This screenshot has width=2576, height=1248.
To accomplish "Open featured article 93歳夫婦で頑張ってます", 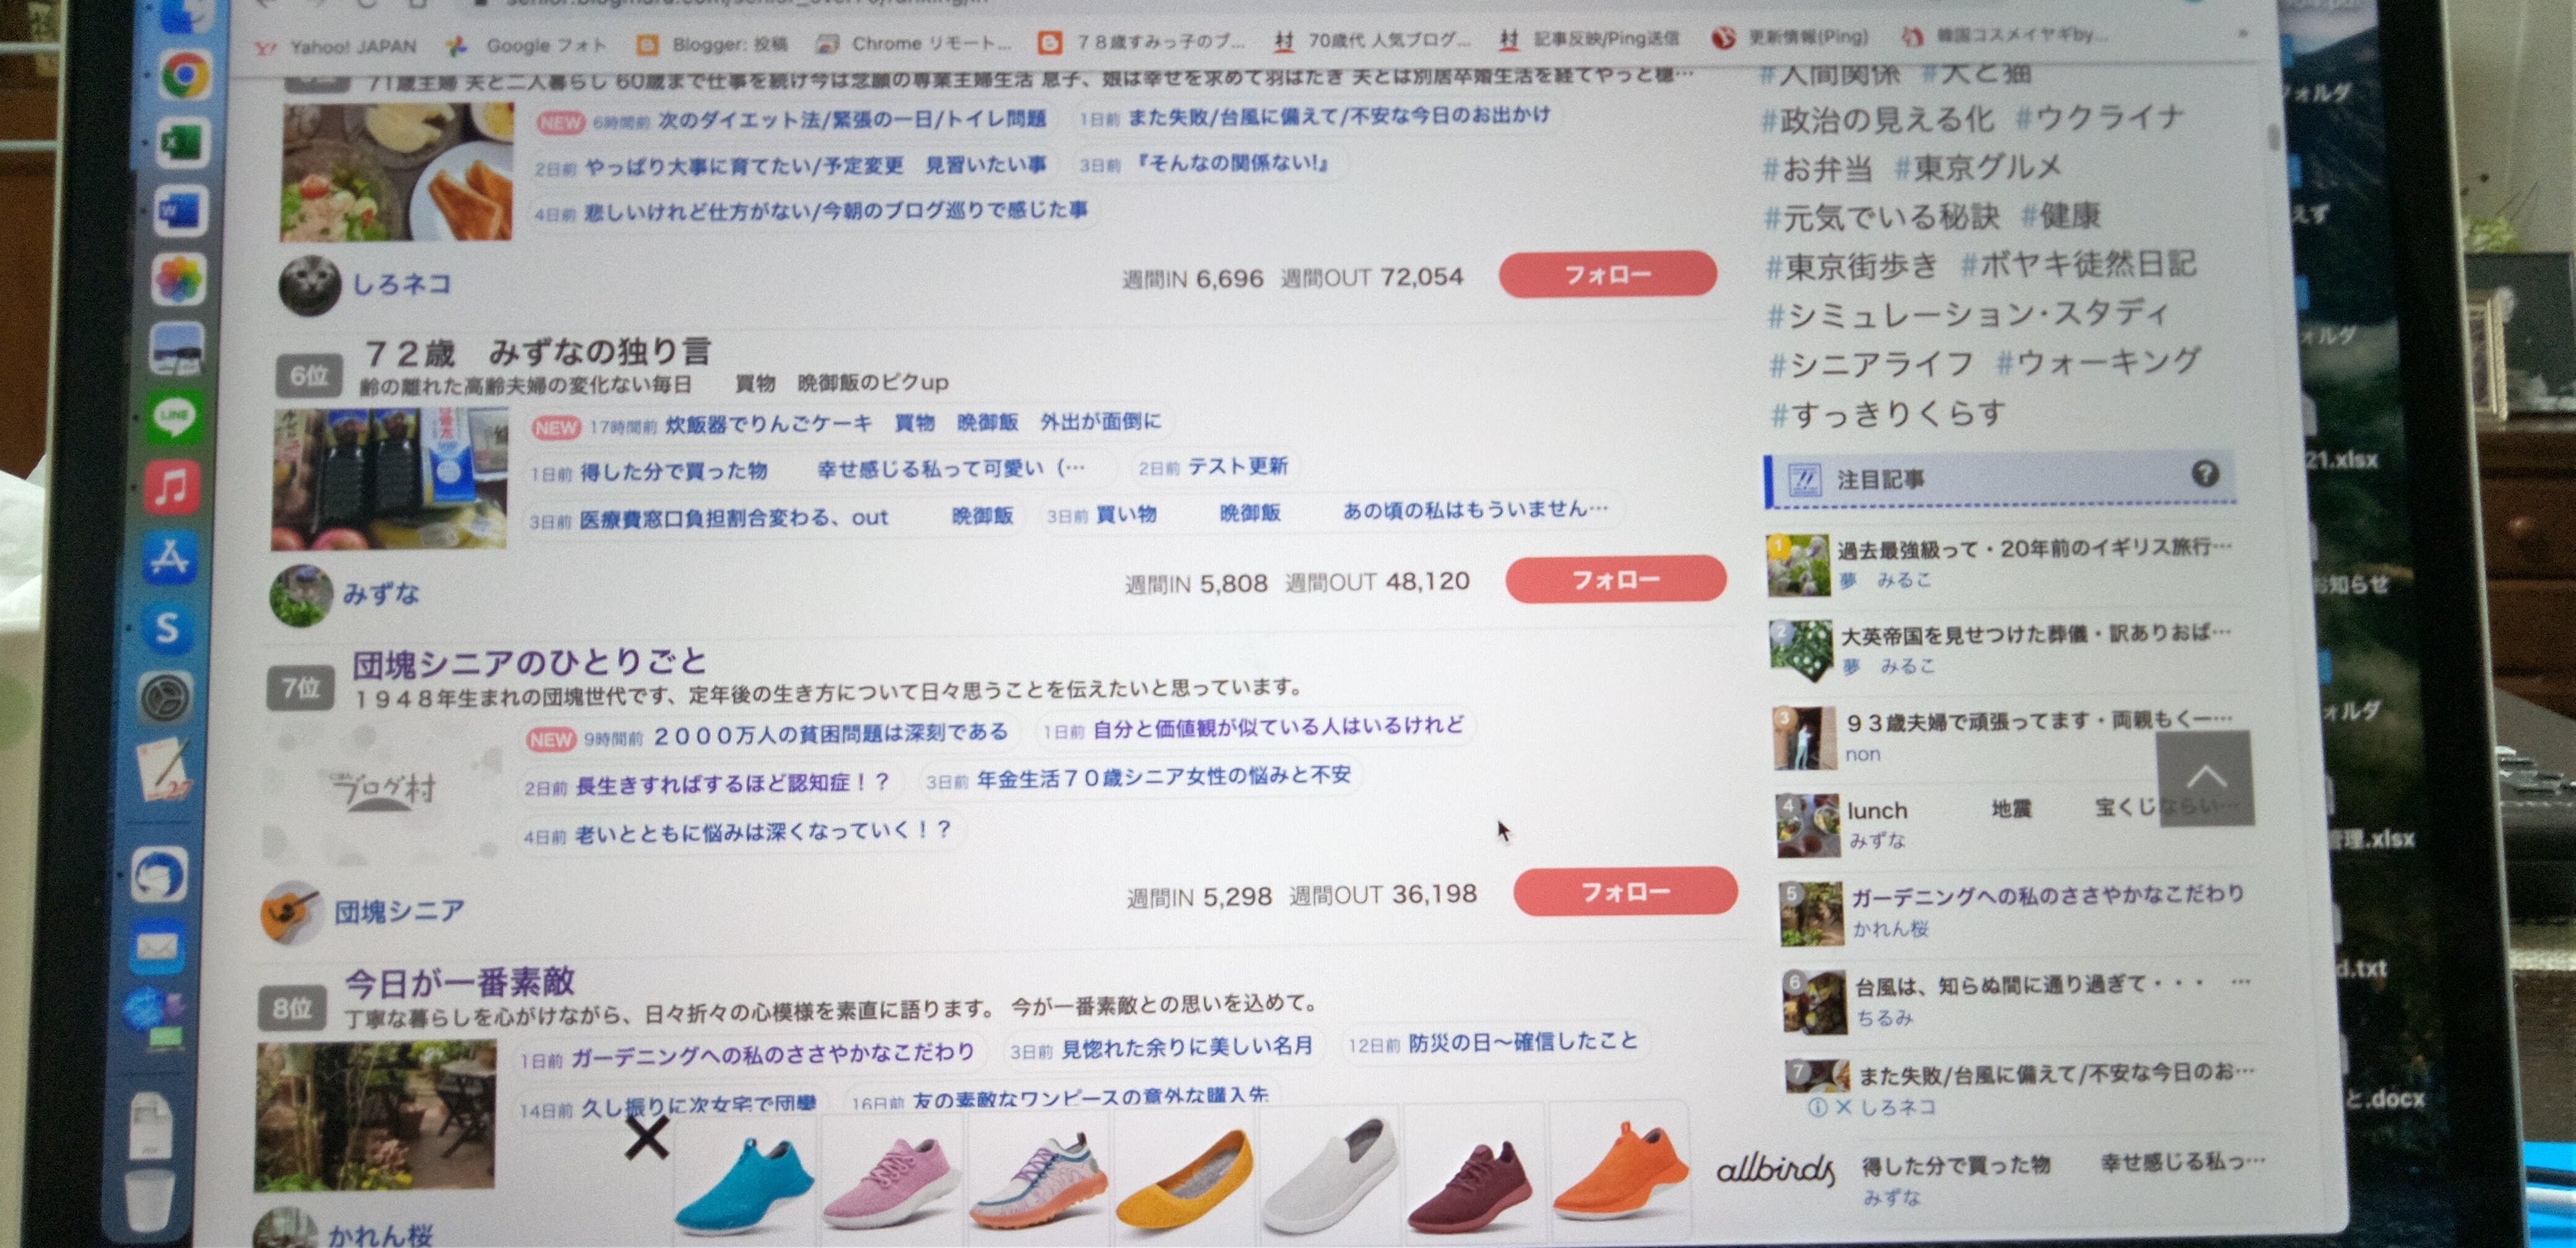I will pyautogui.click(x=2039, y=721).
